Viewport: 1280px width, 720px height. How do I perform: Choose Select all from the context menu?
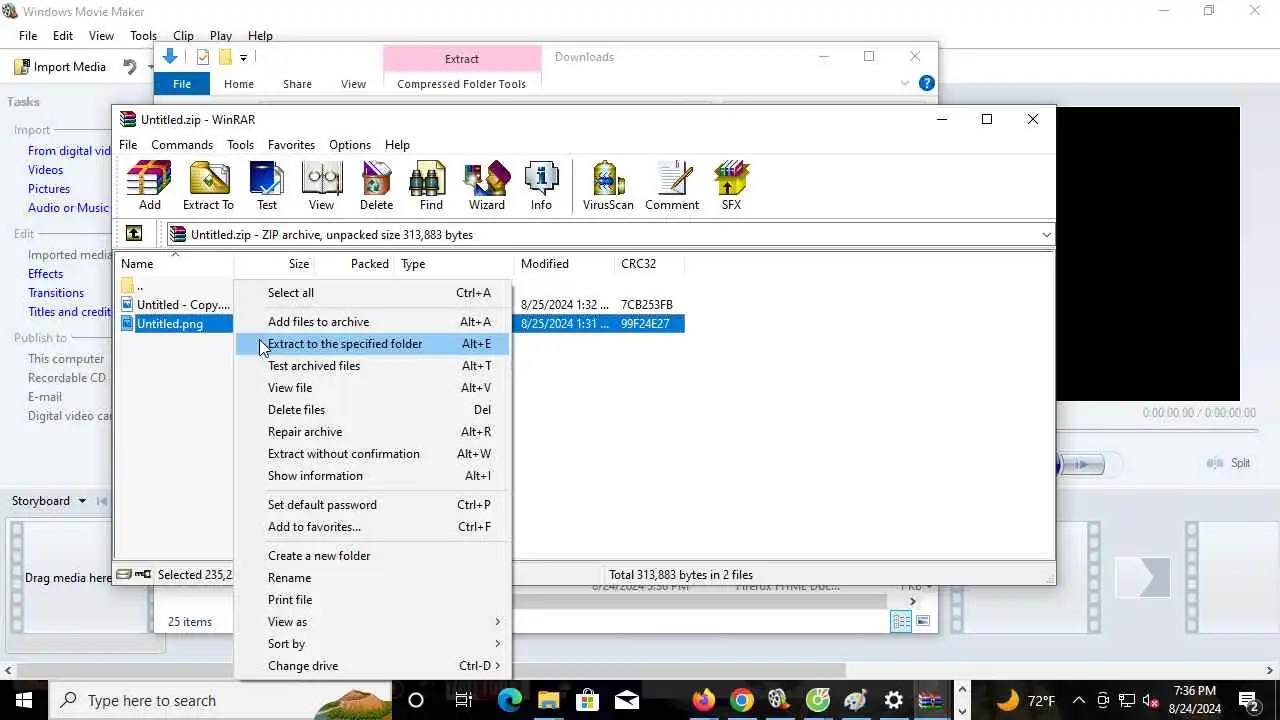pos(372,293)
